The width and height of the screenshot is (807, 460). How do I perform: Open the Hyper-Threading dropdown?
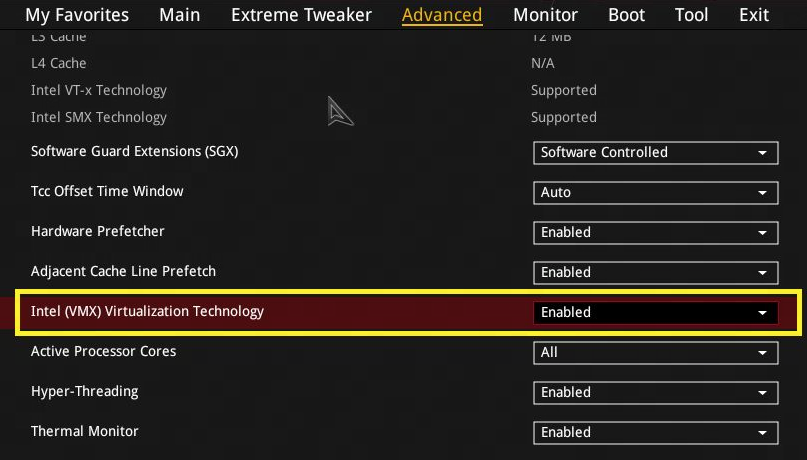click(655, 393)
